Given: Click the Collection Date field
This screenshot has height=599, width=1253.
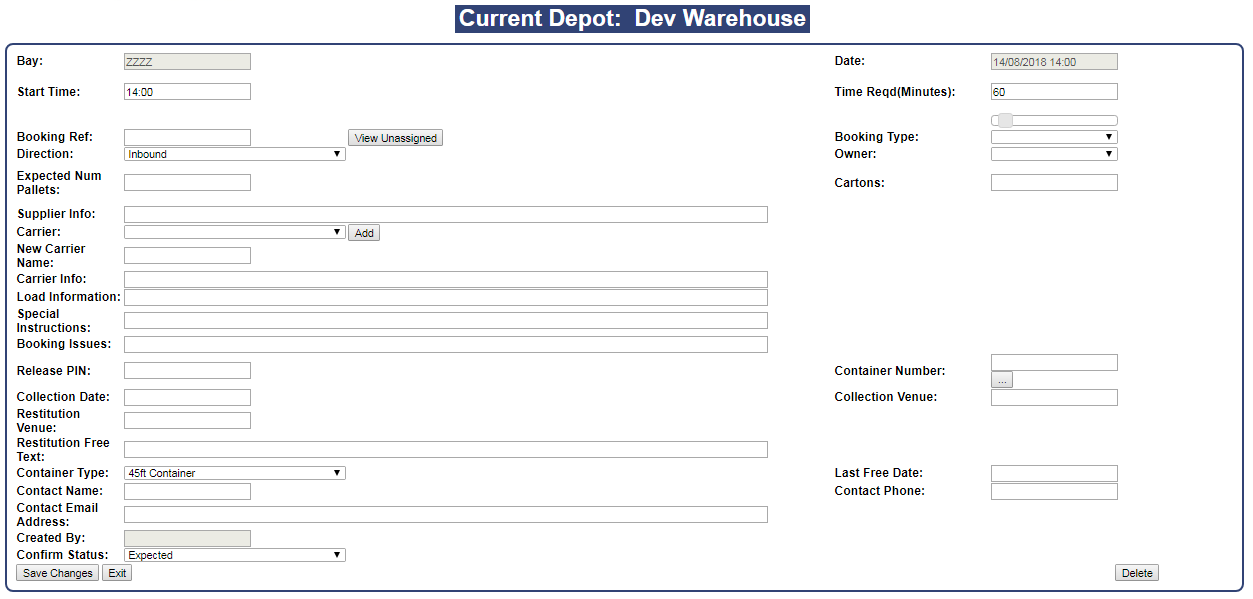Looking at the screenshot, I should coord(187,397).
